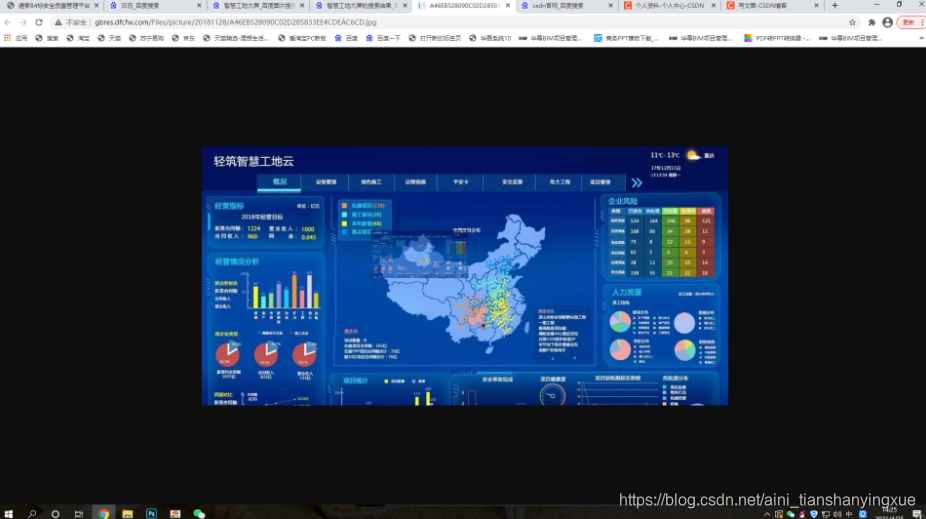Open the 百度 bookmark
The height and width of the screenshot is (519, 926).
tap(346, 38)
